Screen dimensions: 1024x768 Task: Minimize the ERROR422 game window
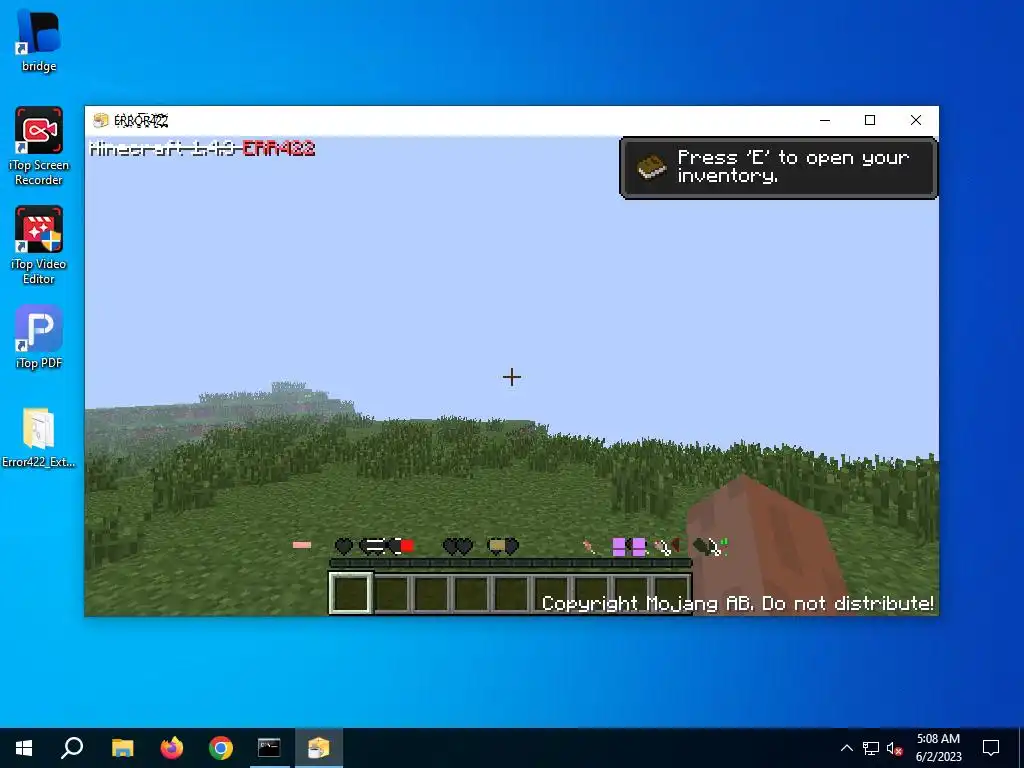(825, 120)
